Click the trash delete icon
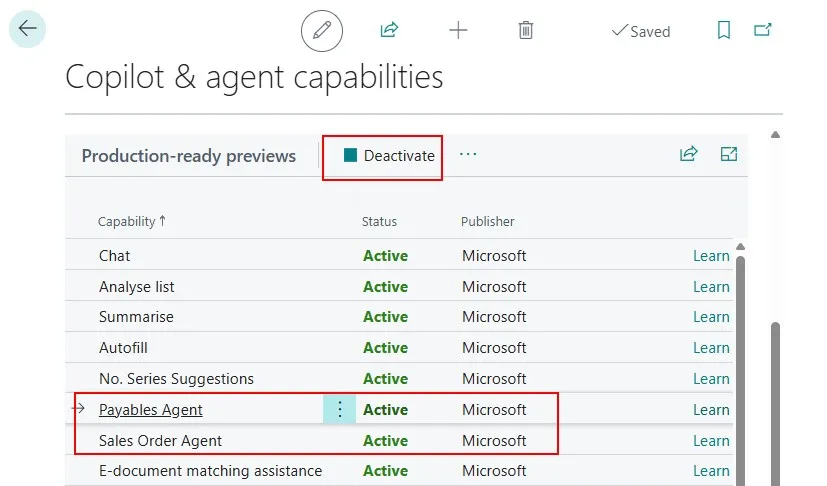 (526, 30)
